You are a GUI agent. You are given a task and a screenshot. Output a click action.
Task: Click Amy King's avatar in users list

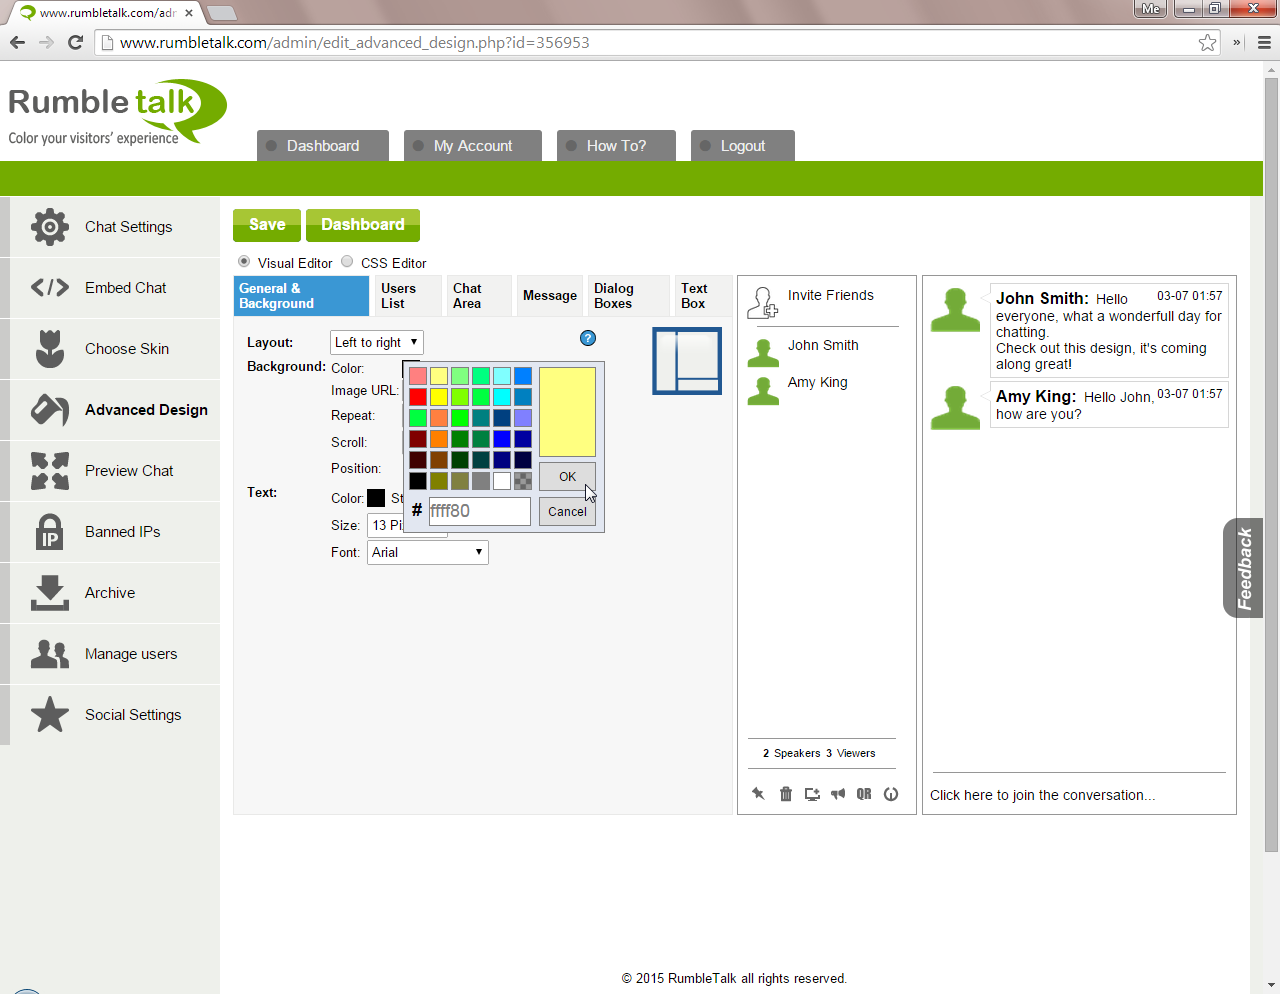(x=763, y=389)
